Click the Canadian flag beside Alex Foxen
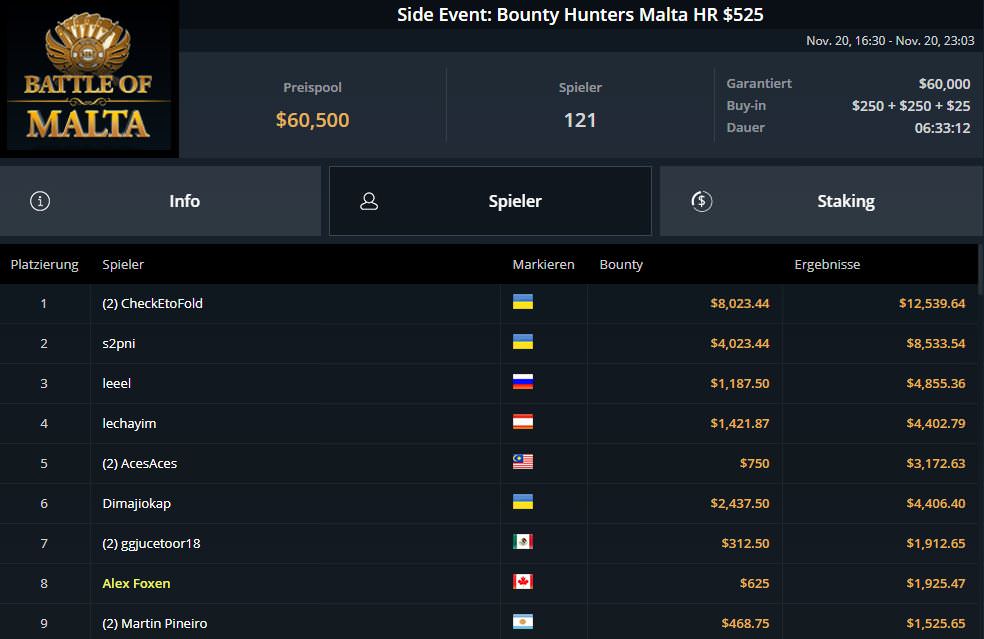Screen dimensions: 984x639 coord(522,582)
